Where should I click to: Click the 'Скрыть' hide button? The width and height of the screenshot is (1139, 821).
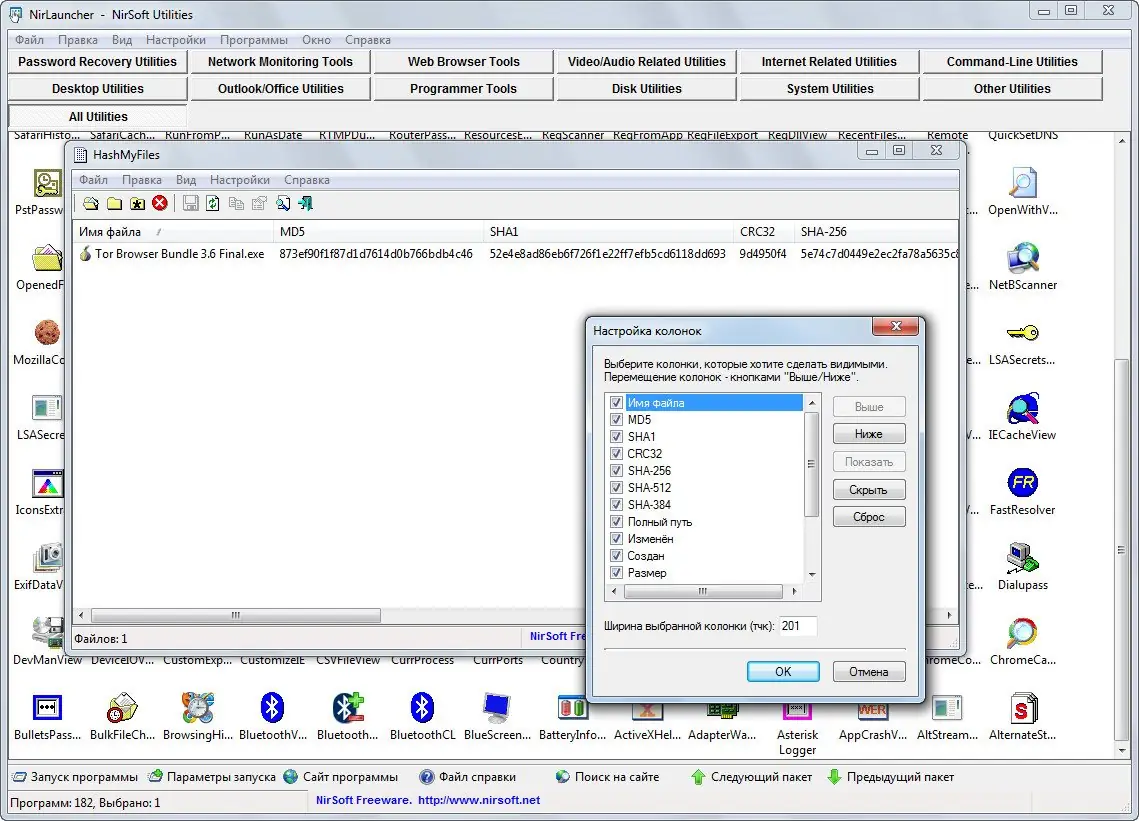click(x=869, y=490)
